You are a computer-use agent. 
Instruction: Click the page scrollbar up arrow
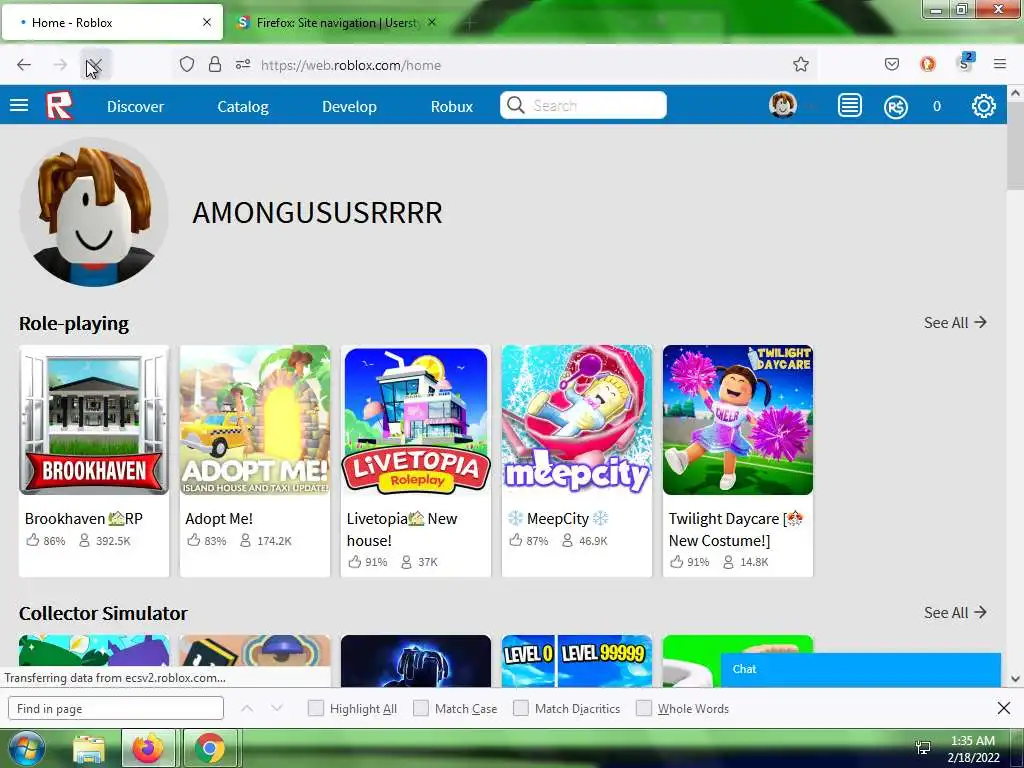[x=1016, y=93]
